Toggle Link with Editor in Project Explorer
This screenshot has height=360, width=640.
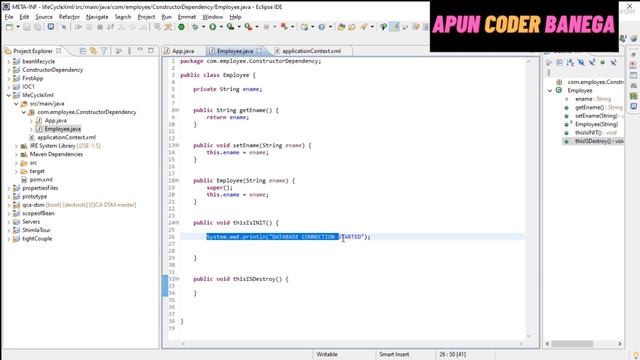coord(93,51)
